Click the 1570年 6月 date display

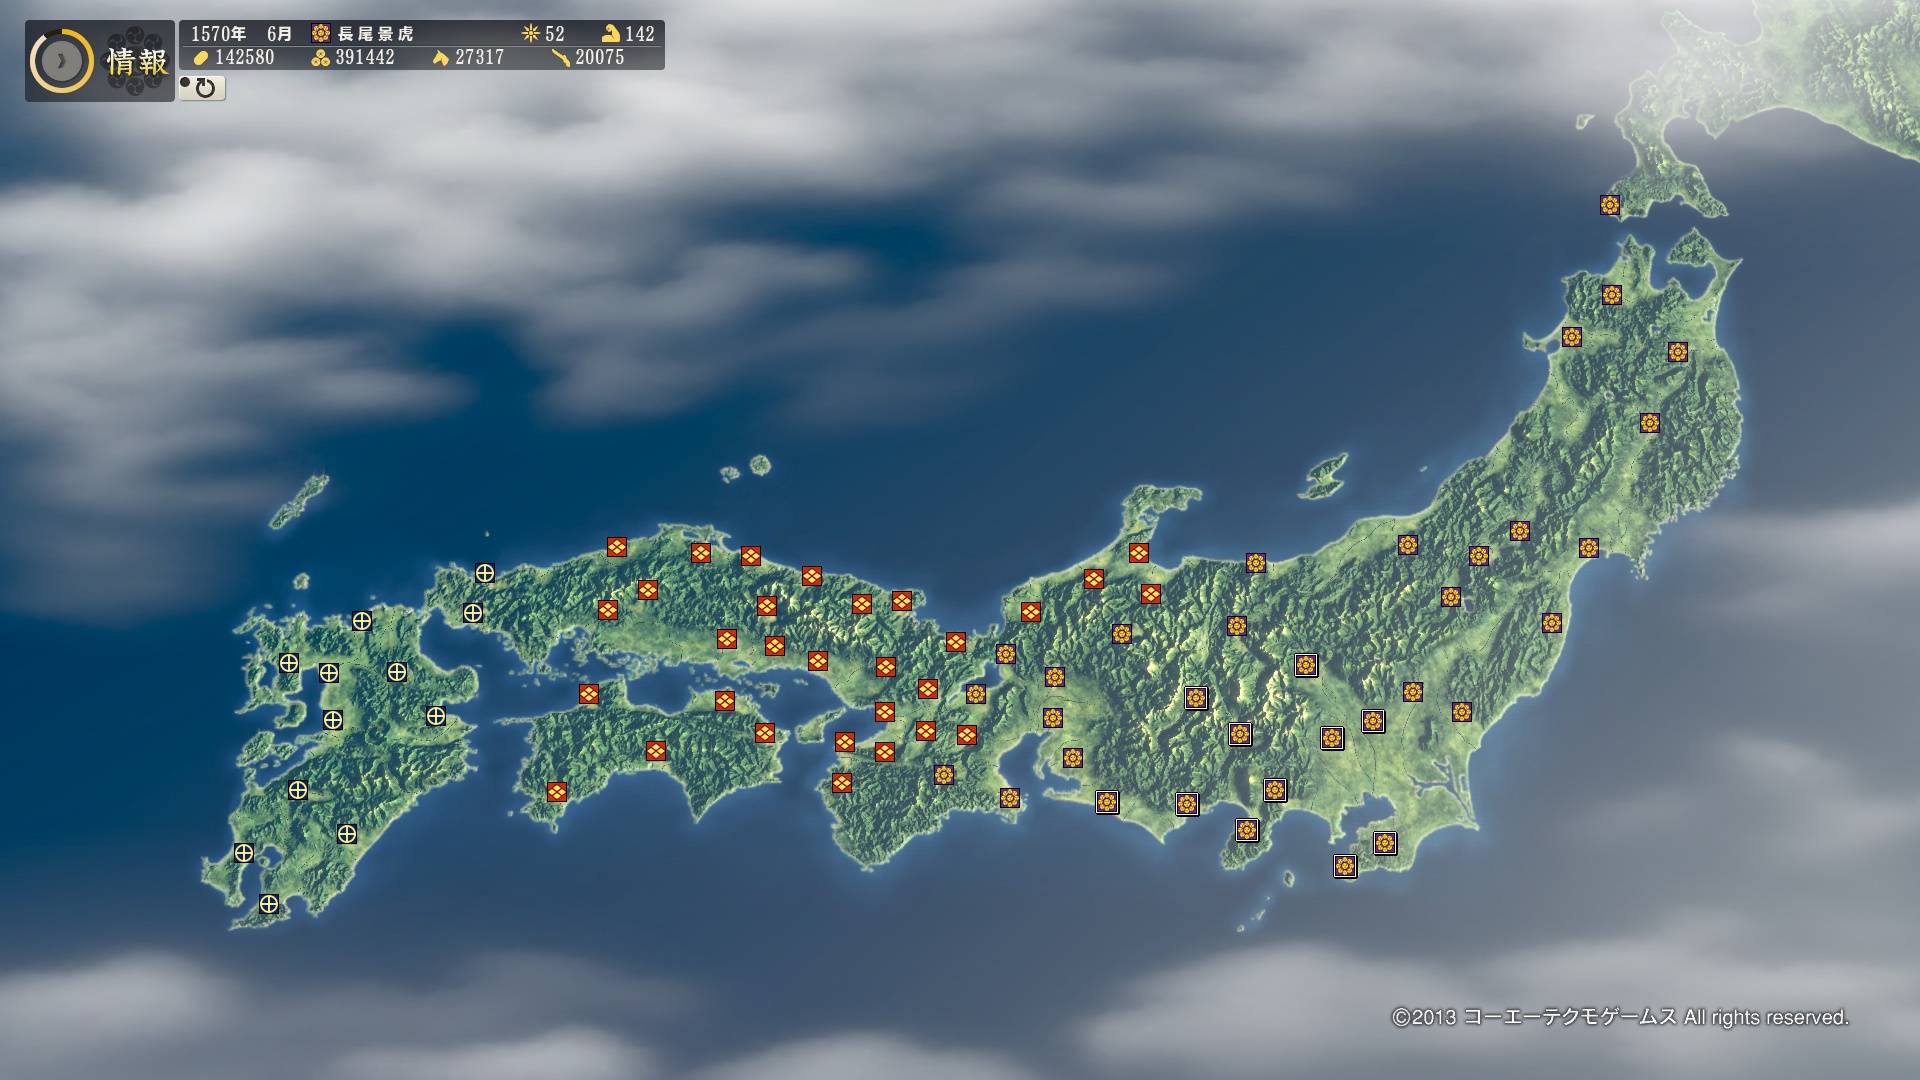[x=242, y=34]
